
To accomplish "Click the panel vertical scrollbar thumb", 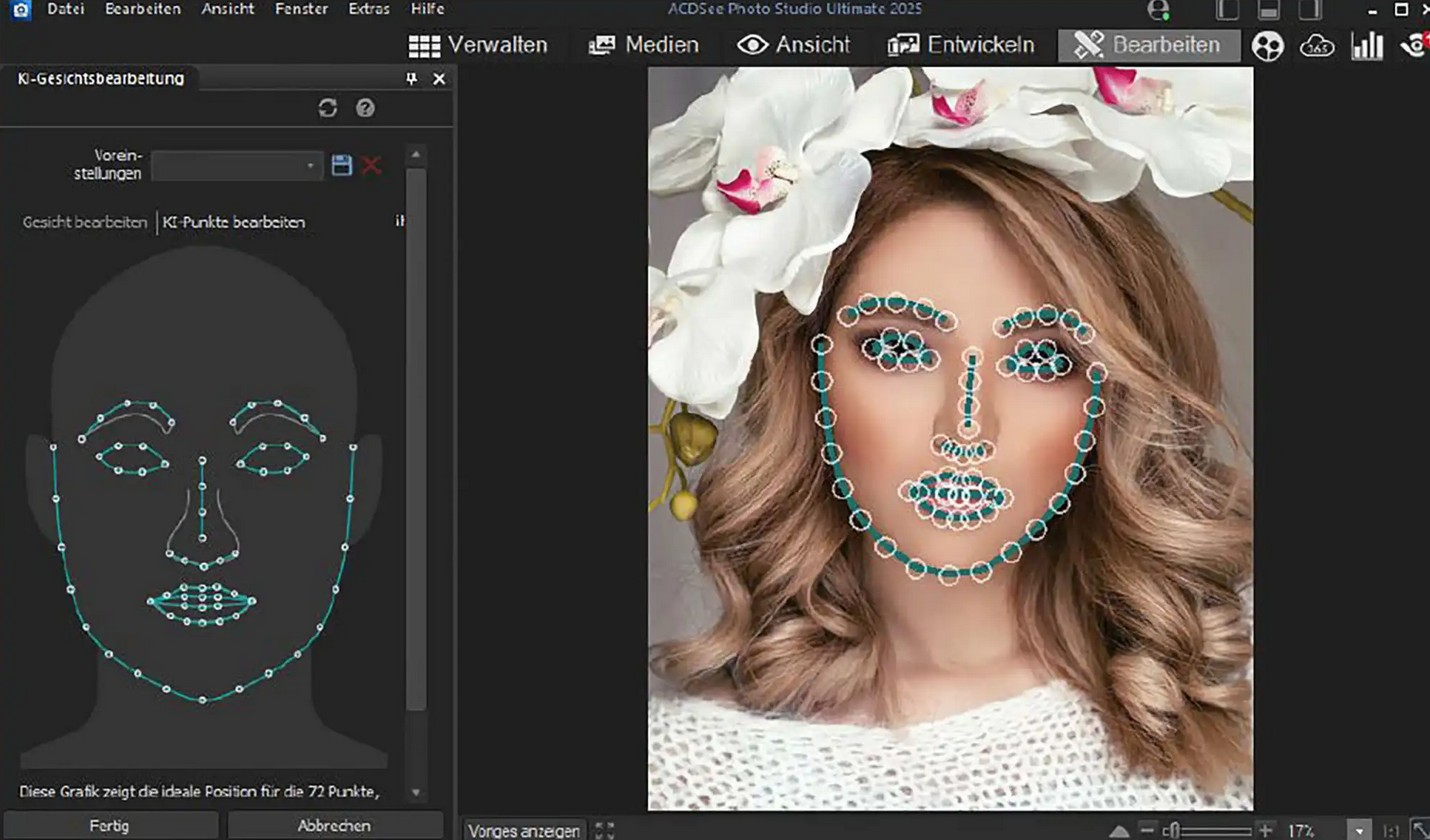I will pos(416,440).
